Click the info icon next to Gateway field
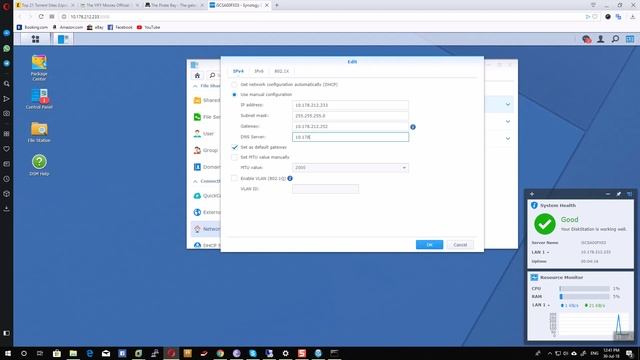The height and width of the screenshot is (360, 640). 413,127
